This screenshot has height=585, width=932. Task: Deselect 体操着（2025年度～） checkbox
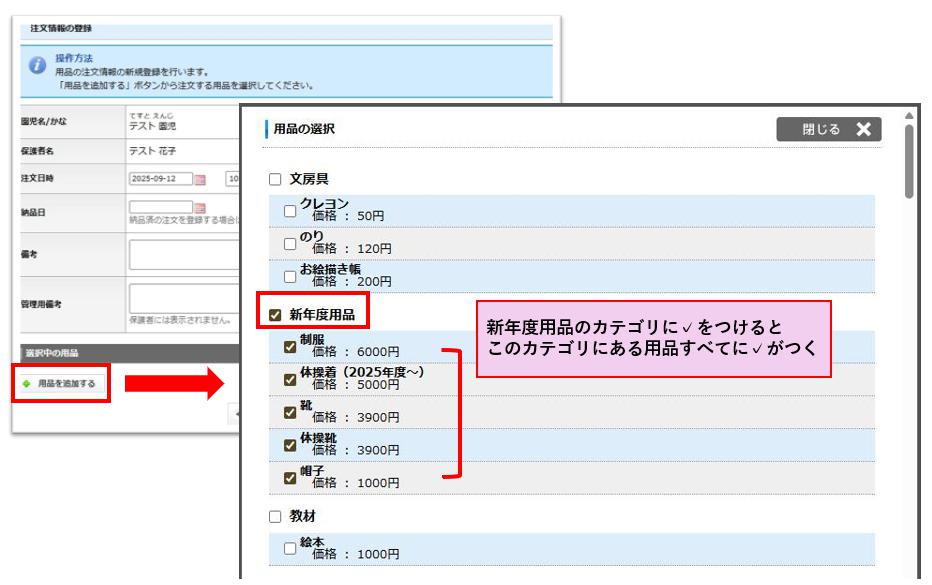(x=290, y=379)
